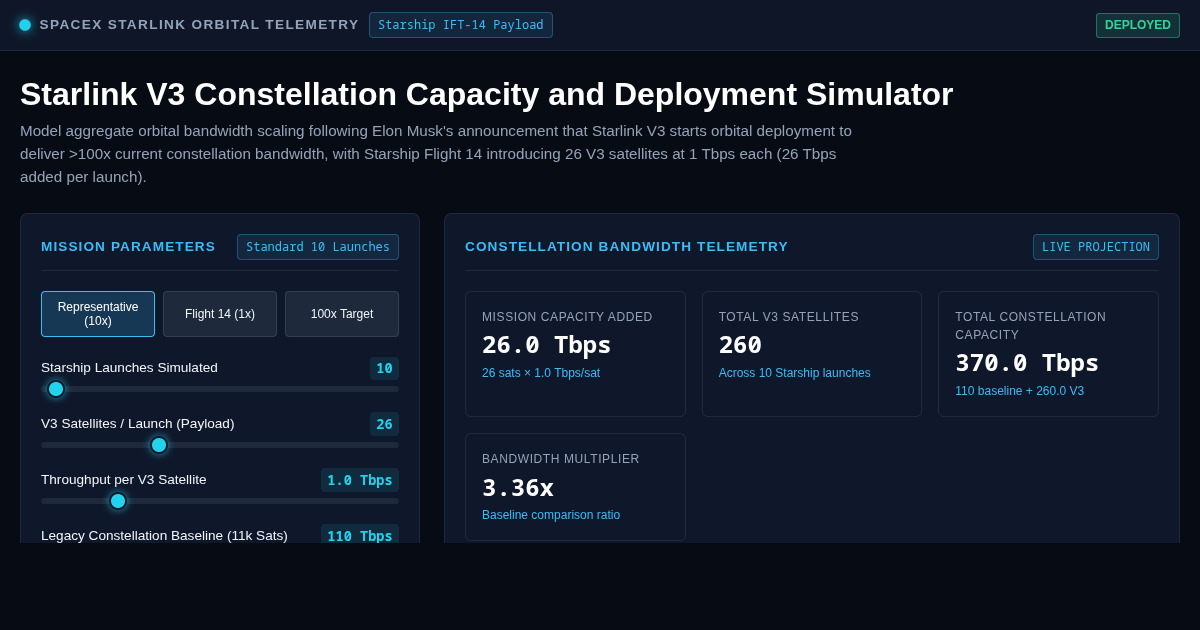Choose the 100x Target preset
Image resolution: width=1200 pixels, height=630 pixels.
tap(342, 314)
